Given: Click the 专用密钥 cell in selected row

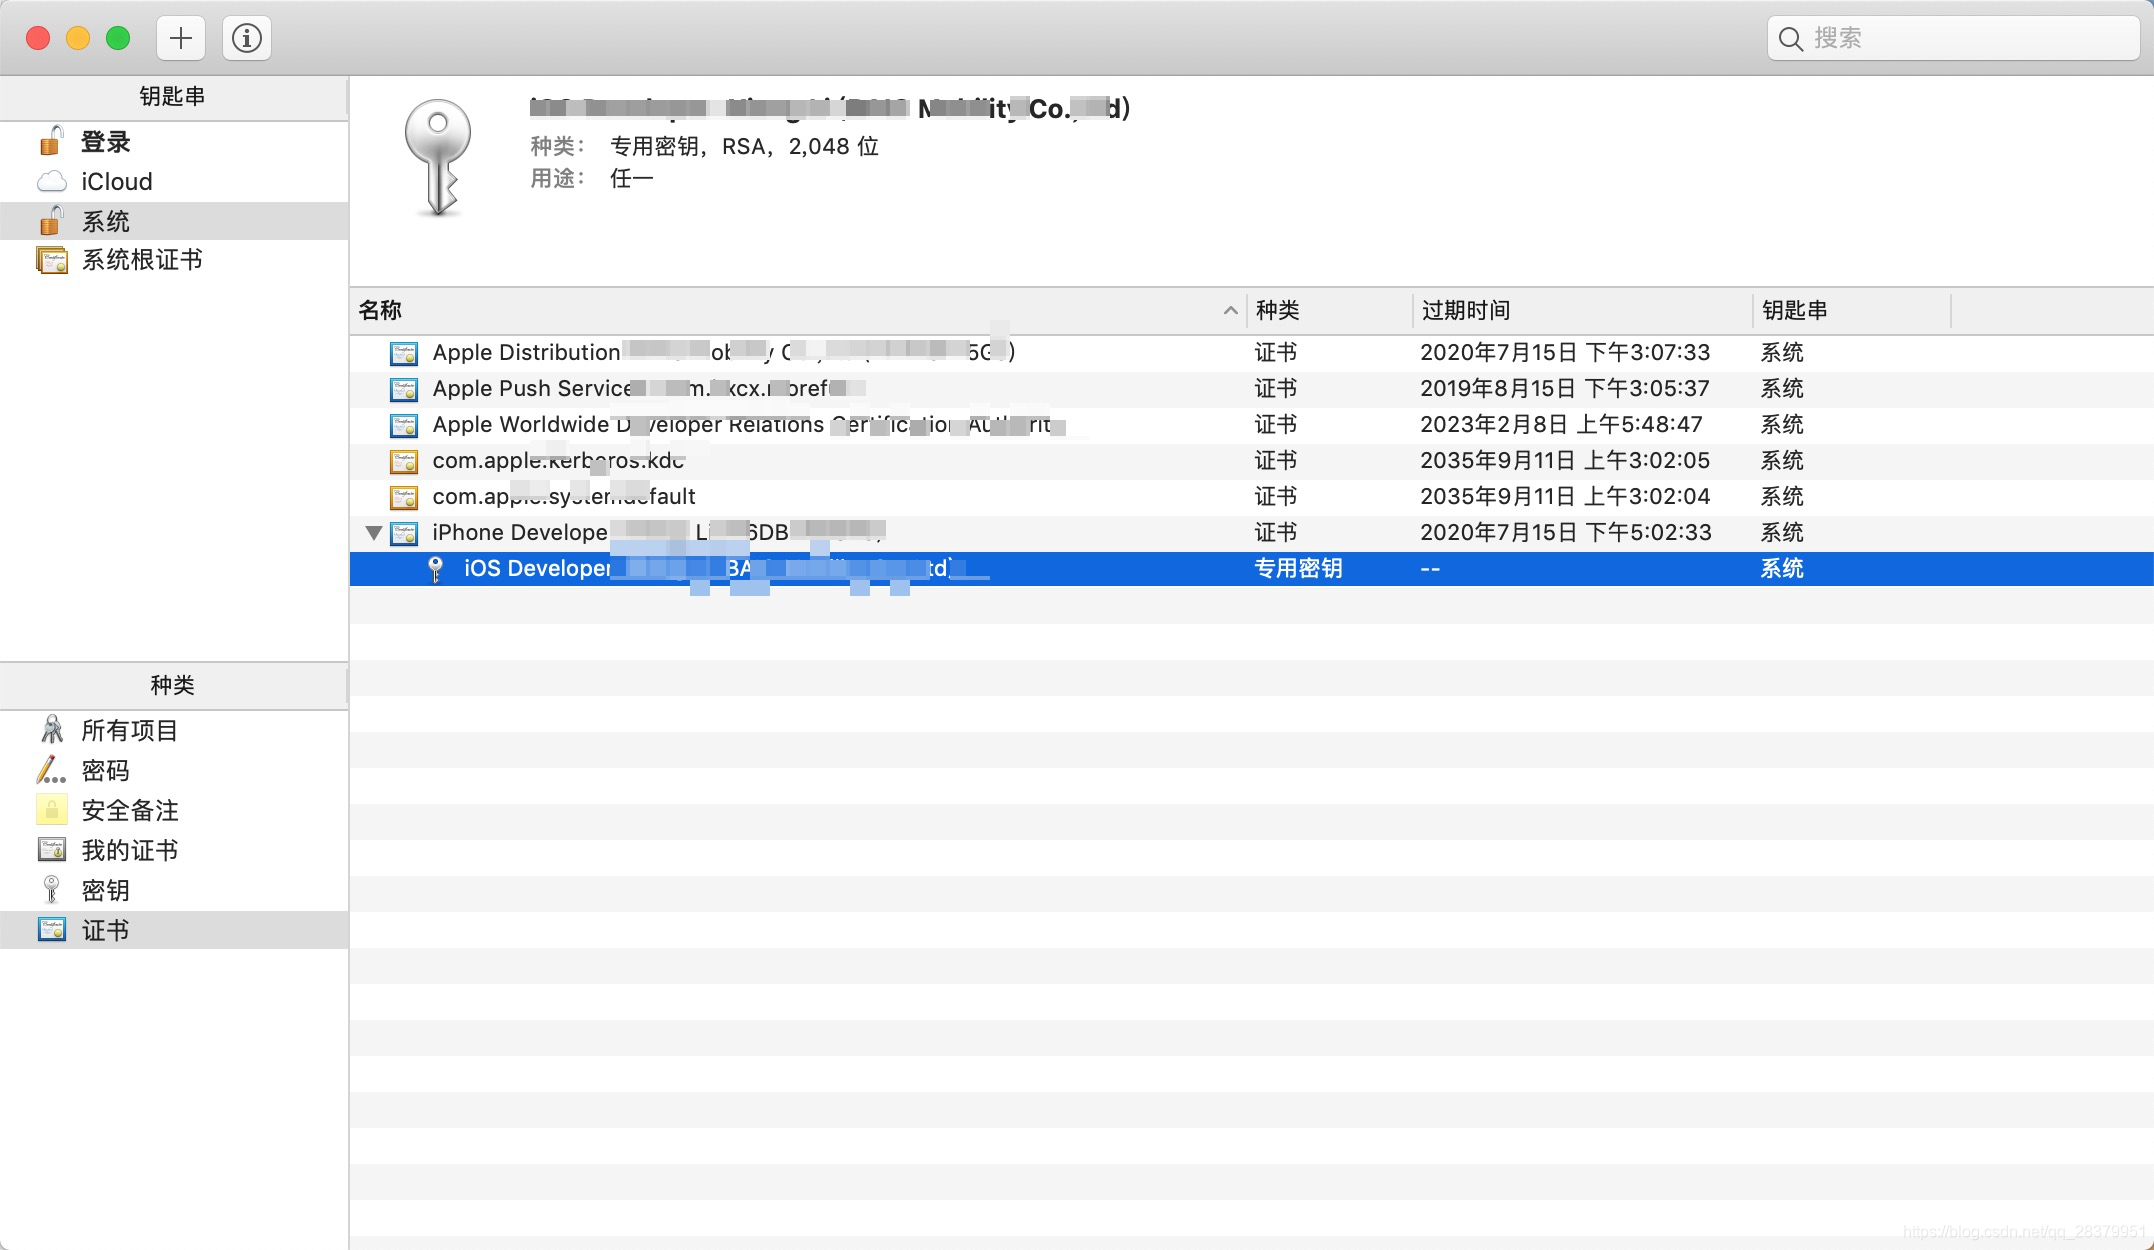Looking at the screenshot, I should (1298, 568).
